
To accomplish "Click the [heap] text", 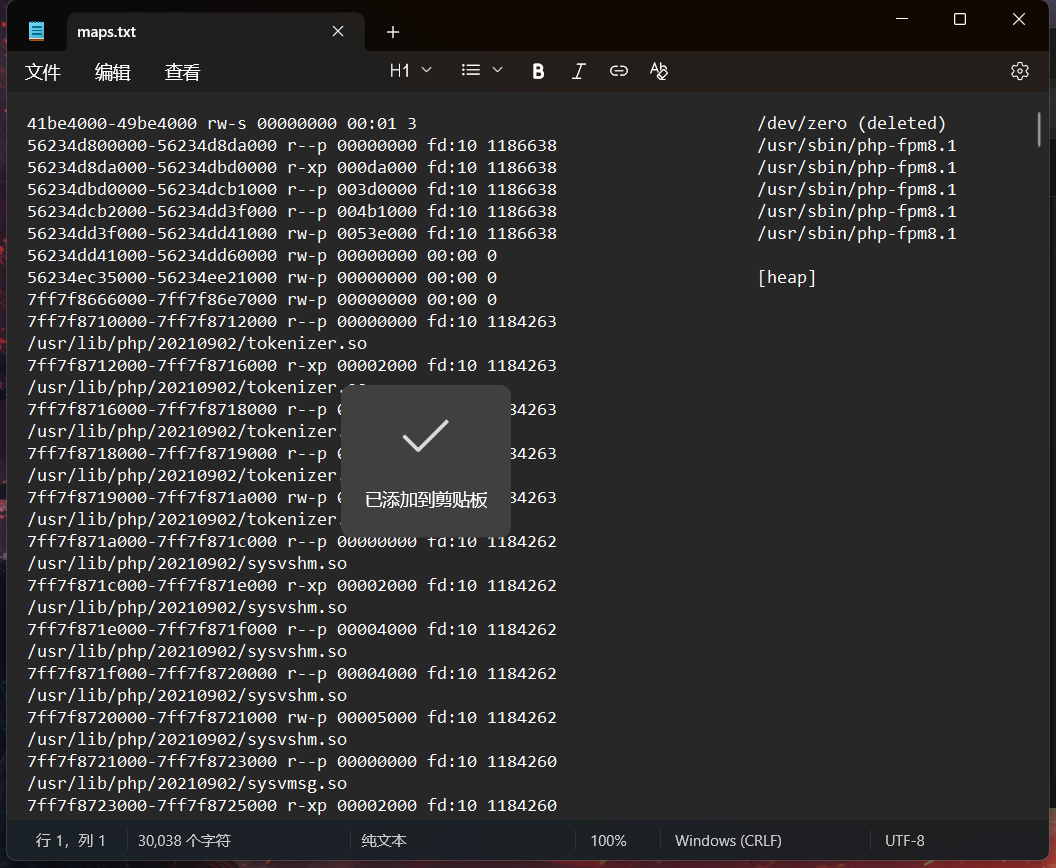I will pos(787,277).
